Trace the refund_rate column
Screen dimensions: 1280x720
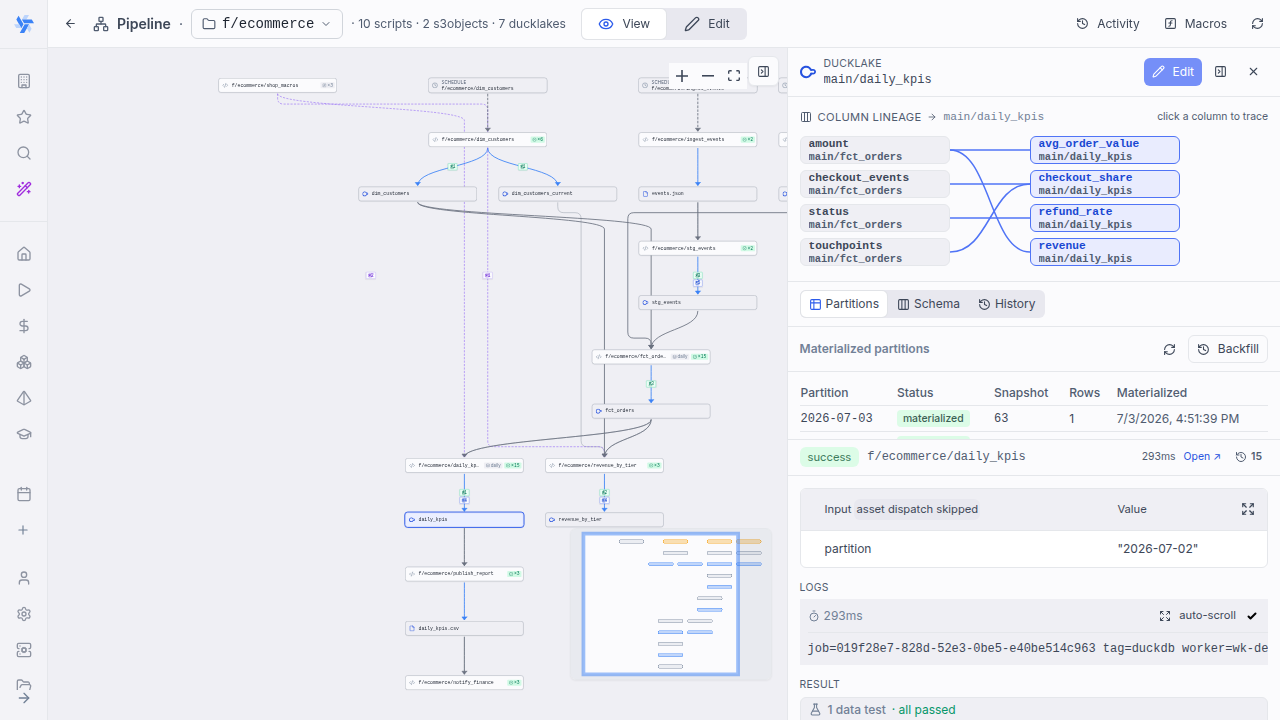[x=1105, y=218]
